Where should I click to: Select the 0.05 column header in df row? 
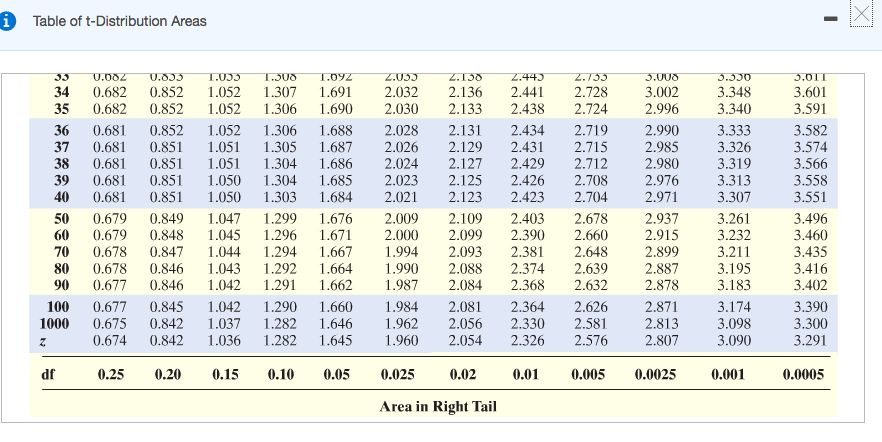click(335, 375)
